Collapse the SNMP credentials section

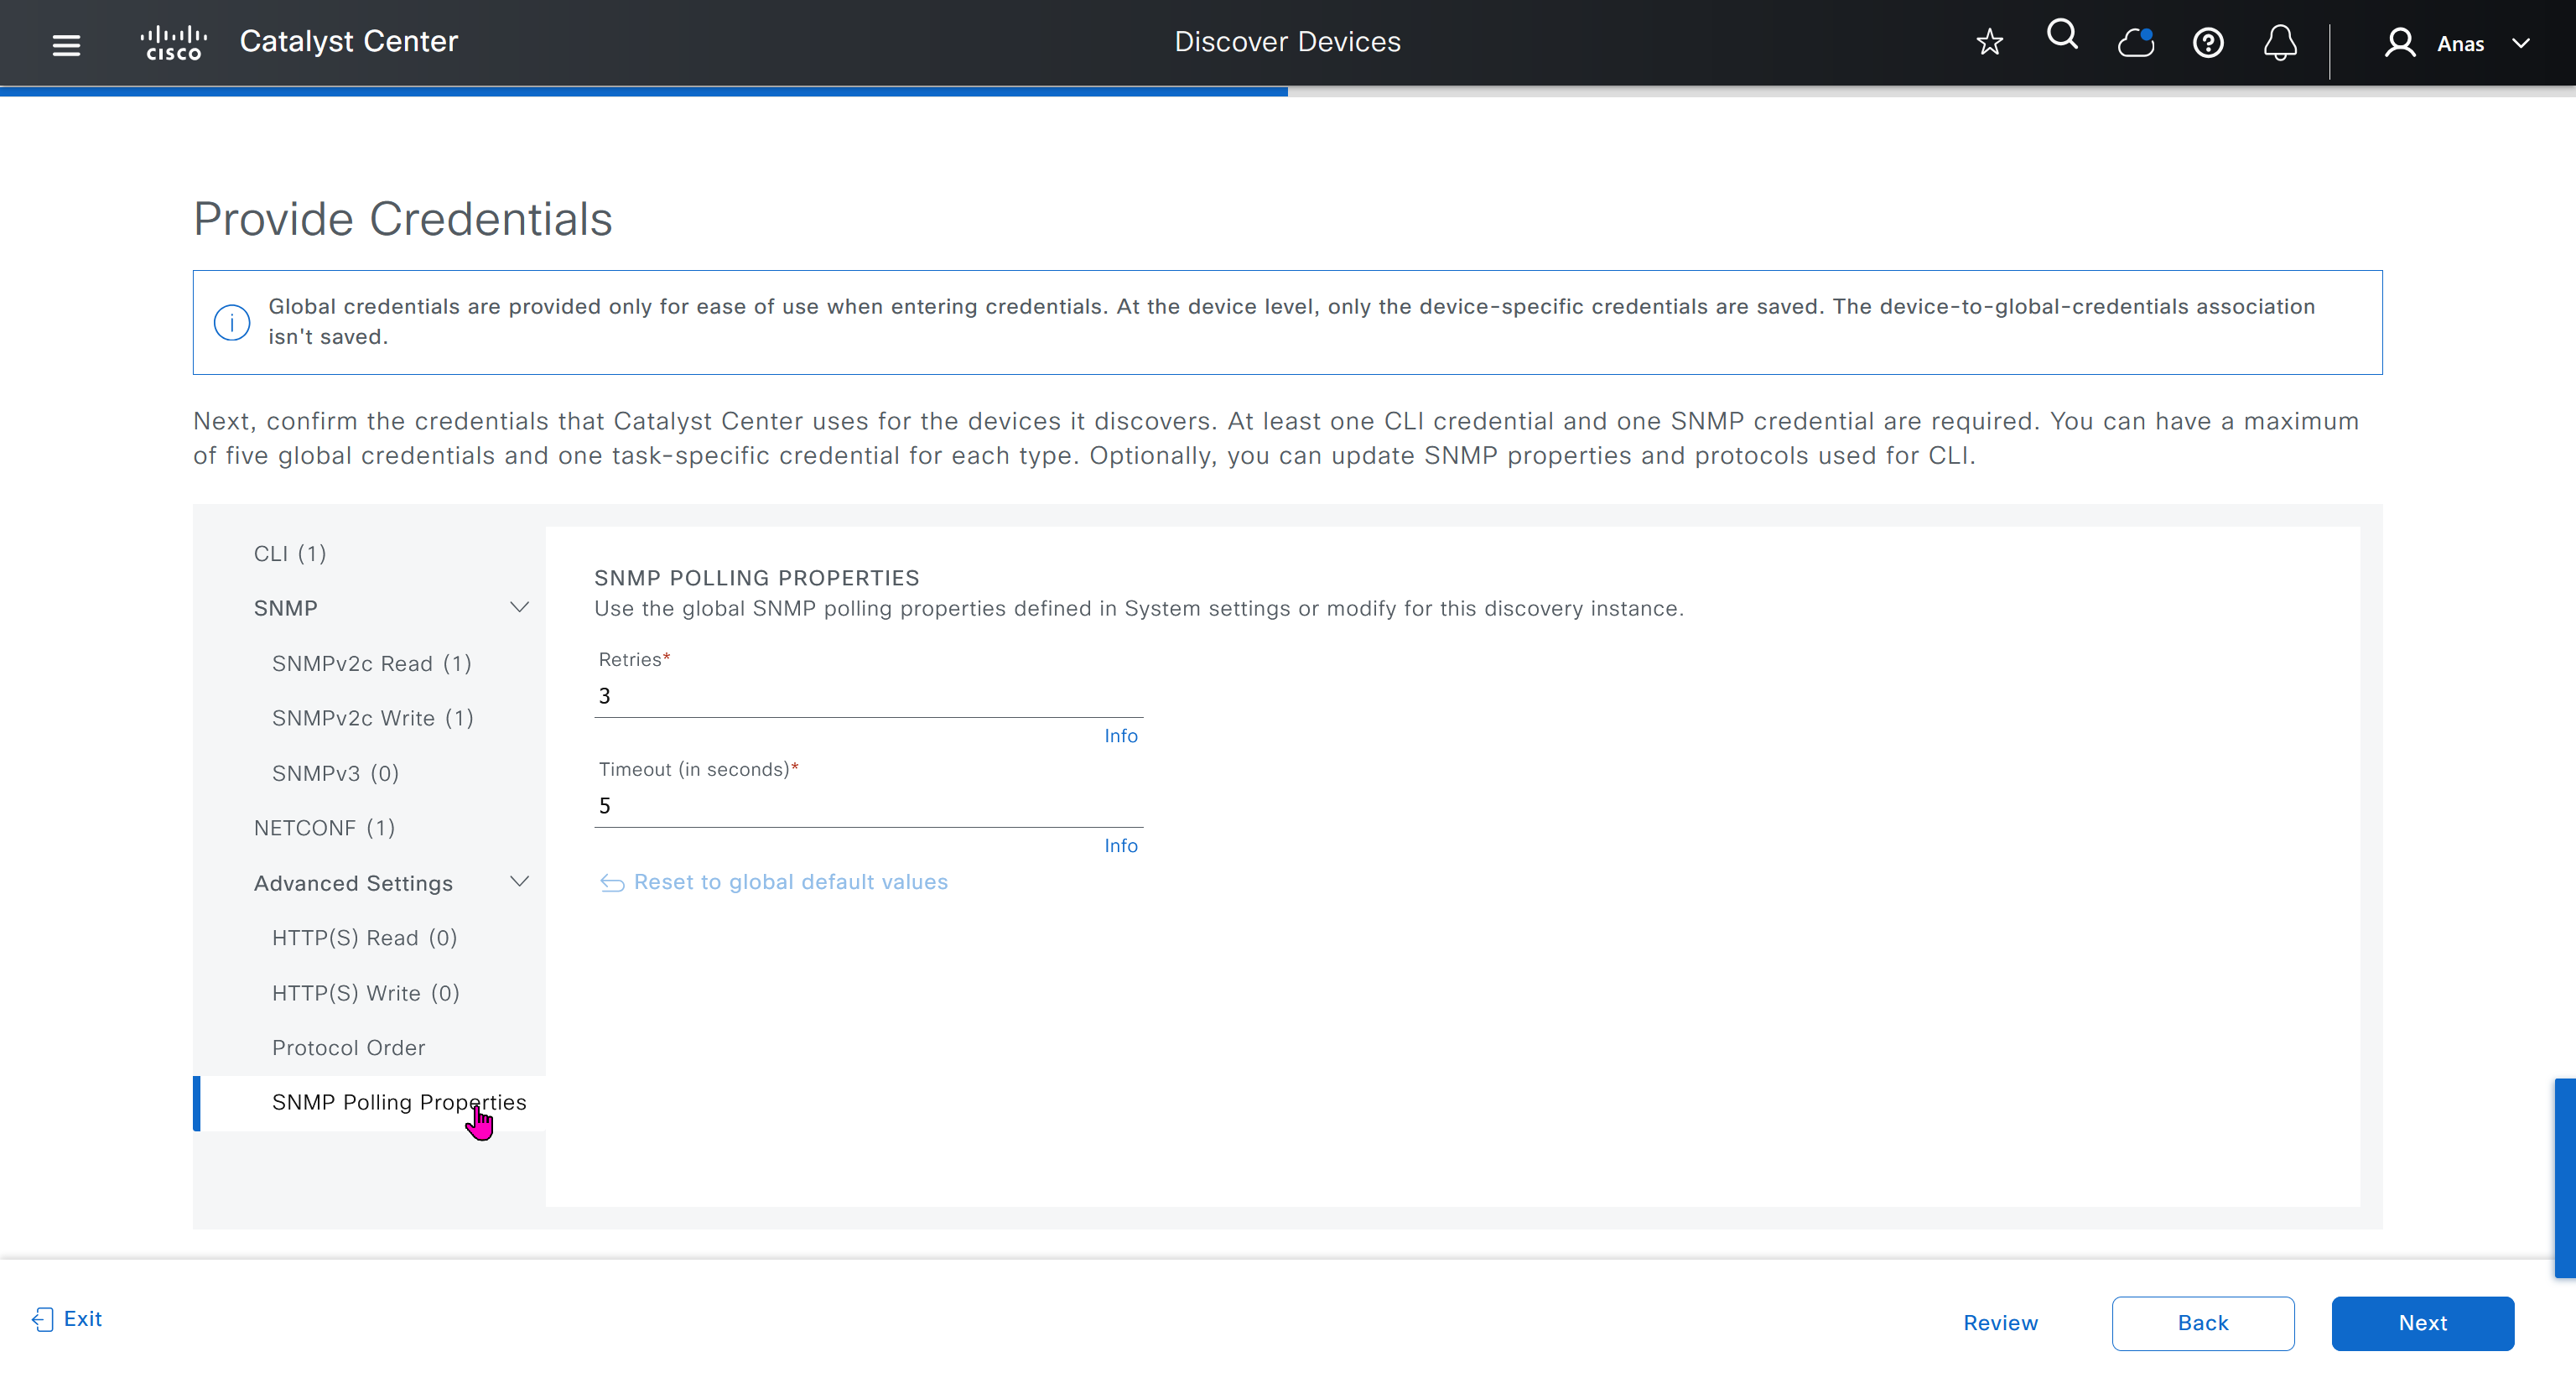(519, 608)
